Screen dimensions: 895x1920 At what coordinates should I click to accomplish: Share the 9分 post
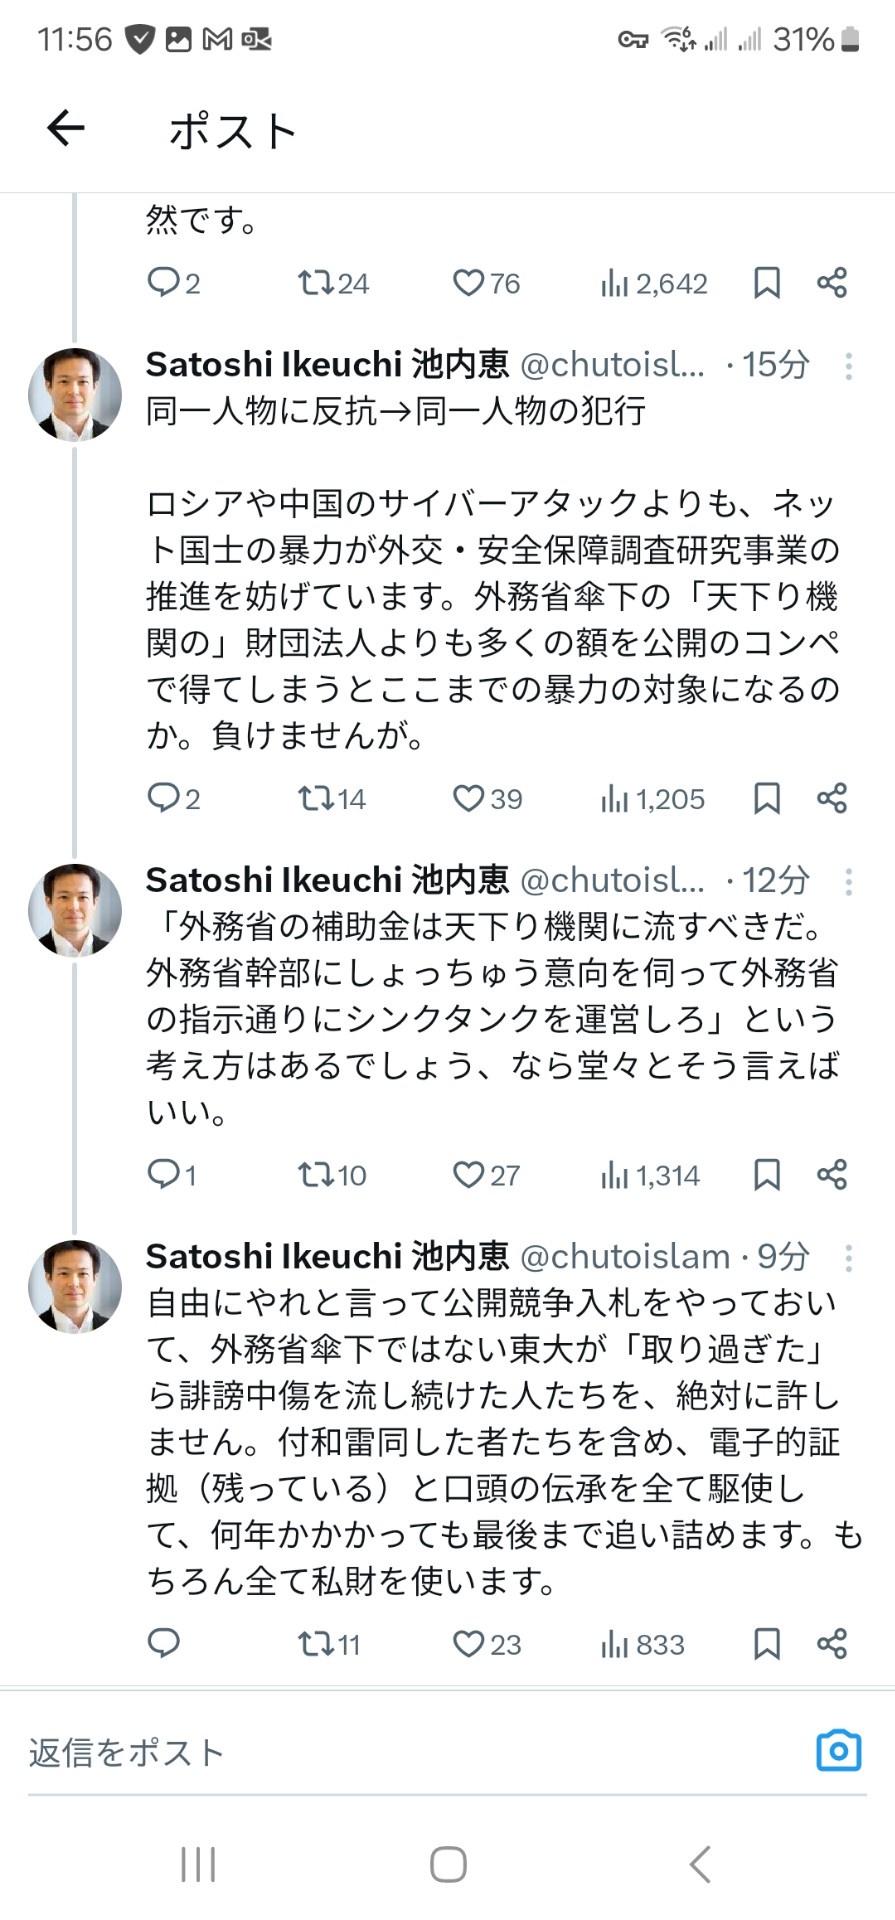pyautogui.click(x=832, y=1643)
